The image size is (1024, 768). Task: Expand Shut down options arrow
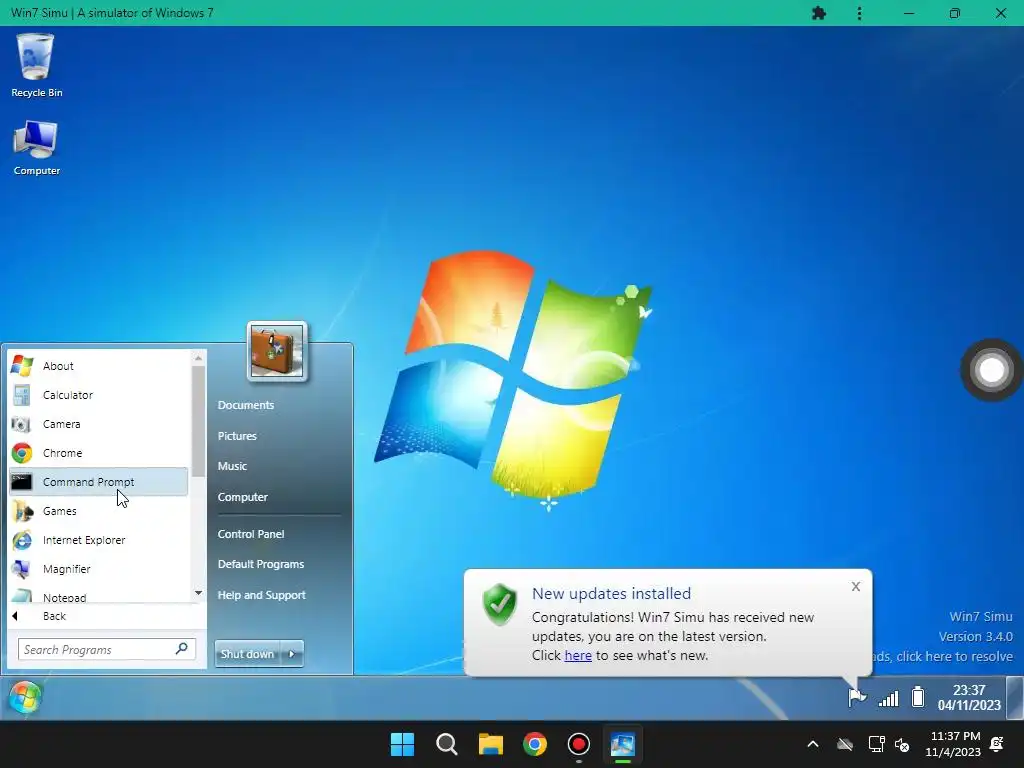tap(292, 654)
